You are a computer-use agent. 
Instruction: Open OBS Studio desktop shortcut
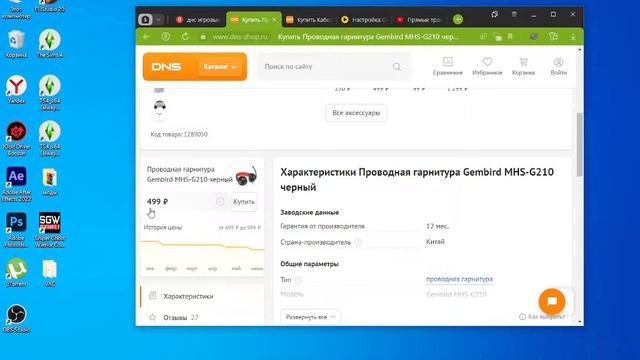[x=16, y=318]
